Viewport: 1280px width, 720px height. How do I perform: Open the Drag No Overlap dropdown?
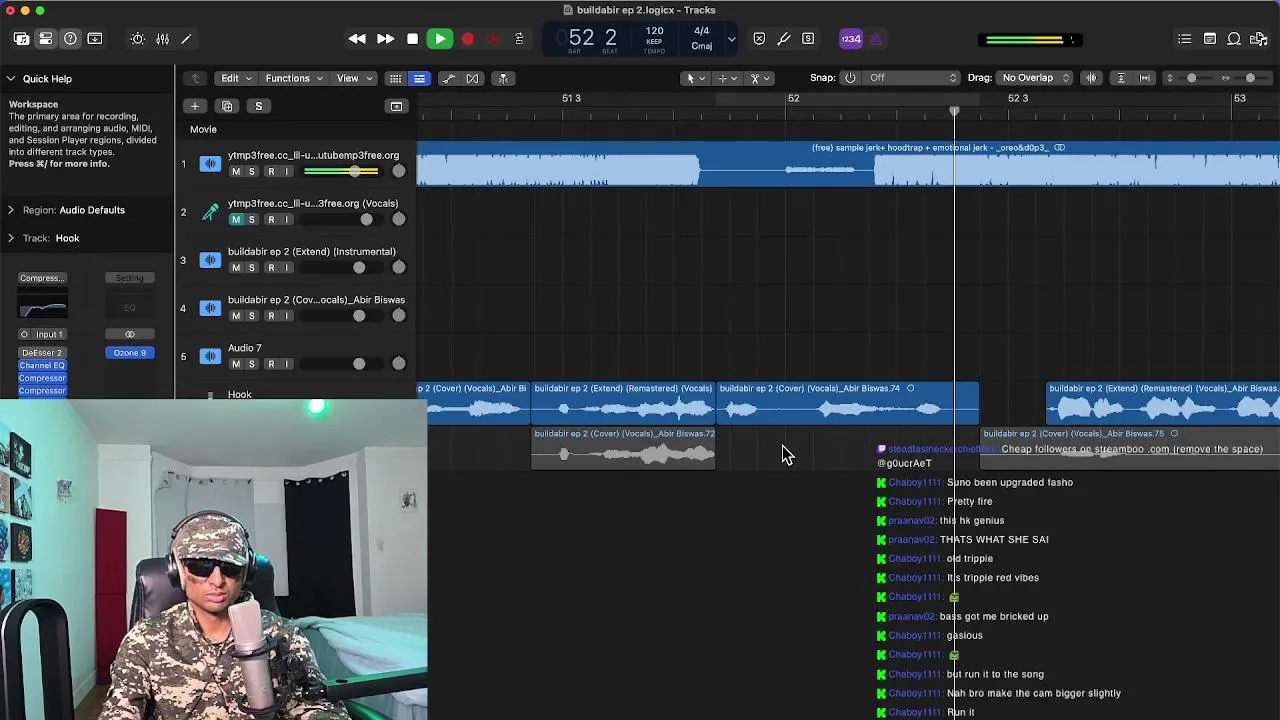(x=1035, y=78)
